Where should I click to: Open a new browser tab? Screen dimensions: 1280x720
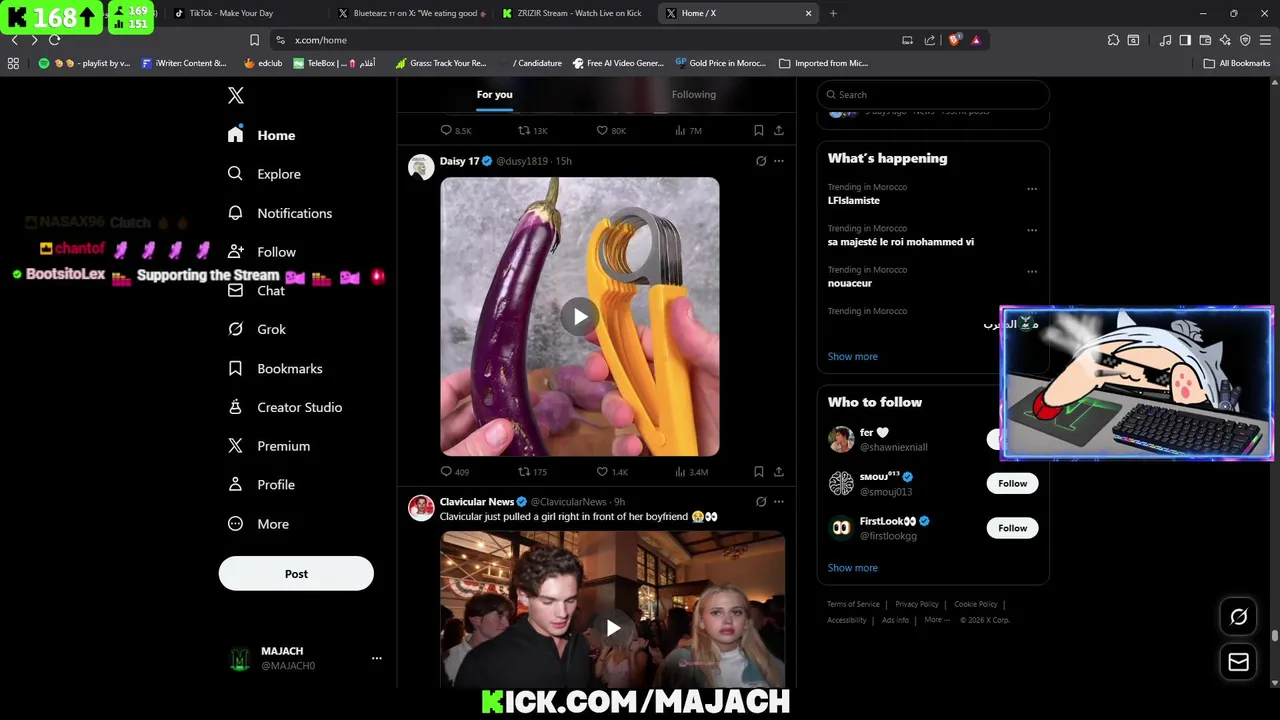click(833, 13)
